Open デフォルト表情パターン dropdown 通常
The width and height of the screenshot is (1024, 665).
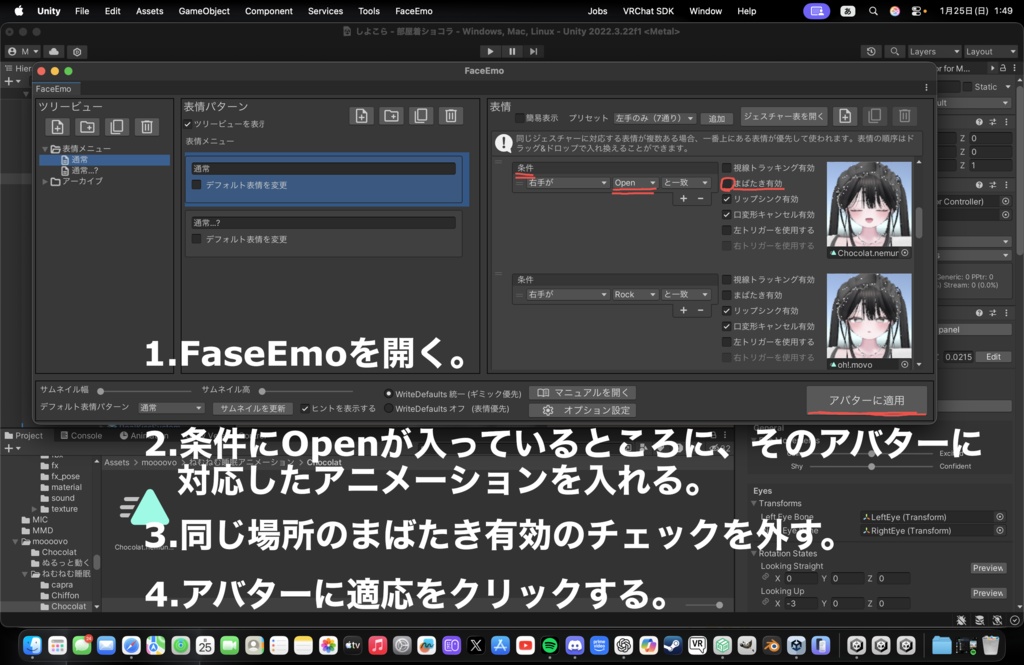(171, 408)
